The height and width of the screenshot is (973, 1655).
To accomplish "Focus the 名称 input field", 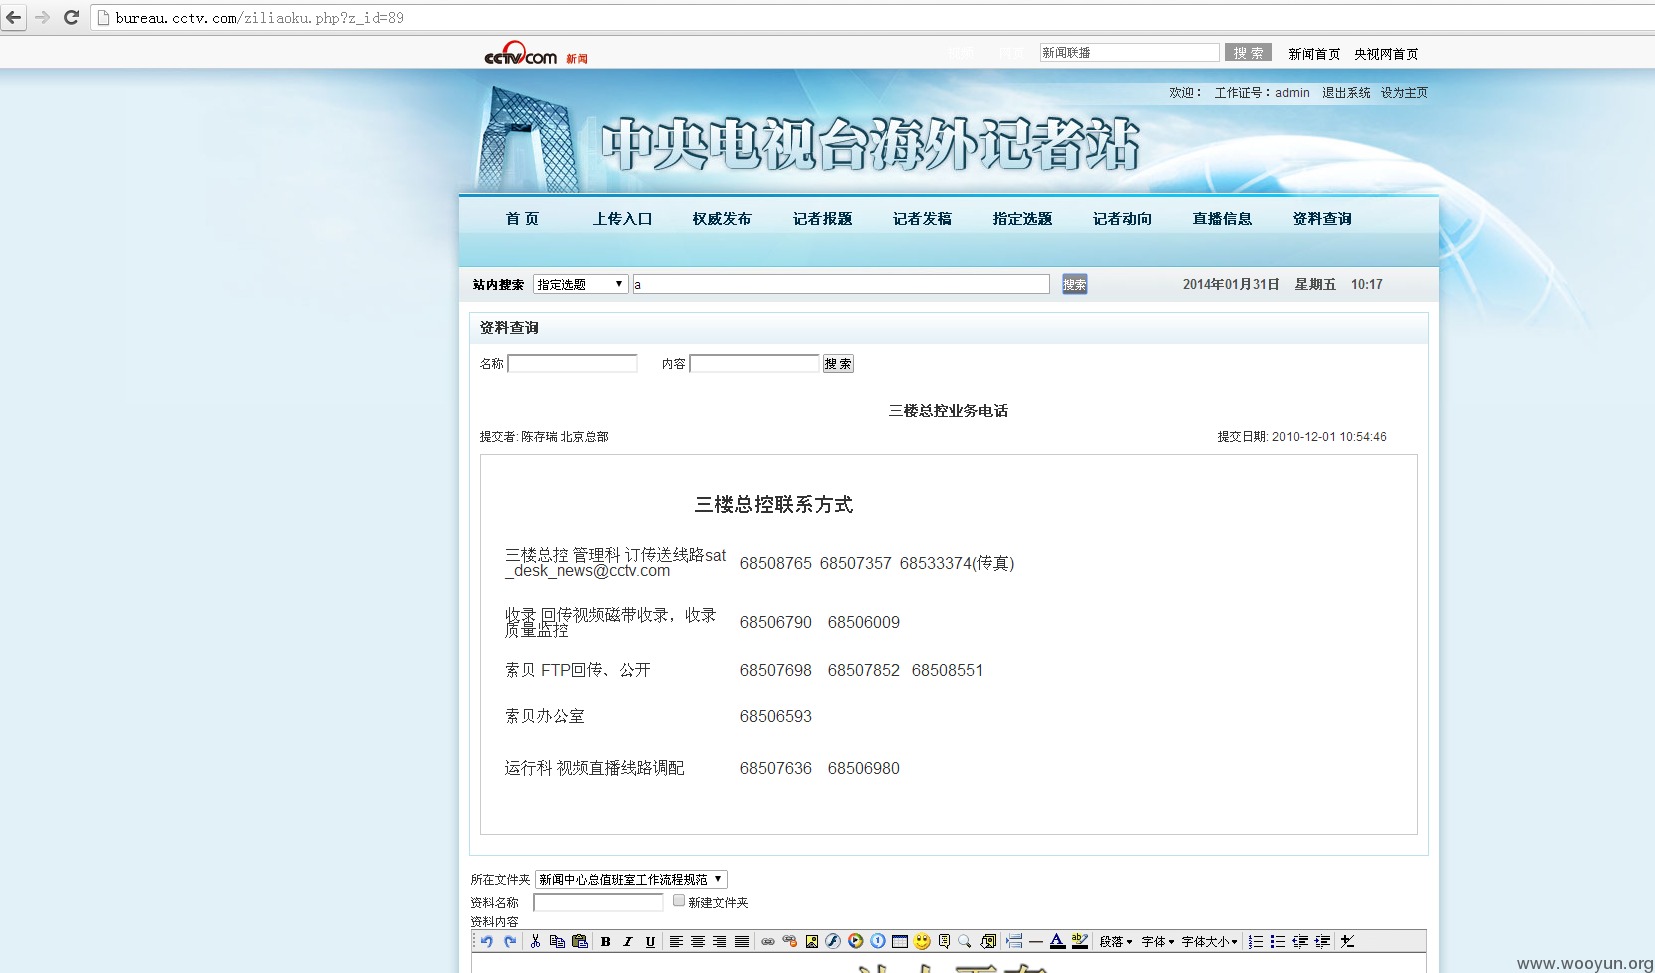I will coord(572,364).
